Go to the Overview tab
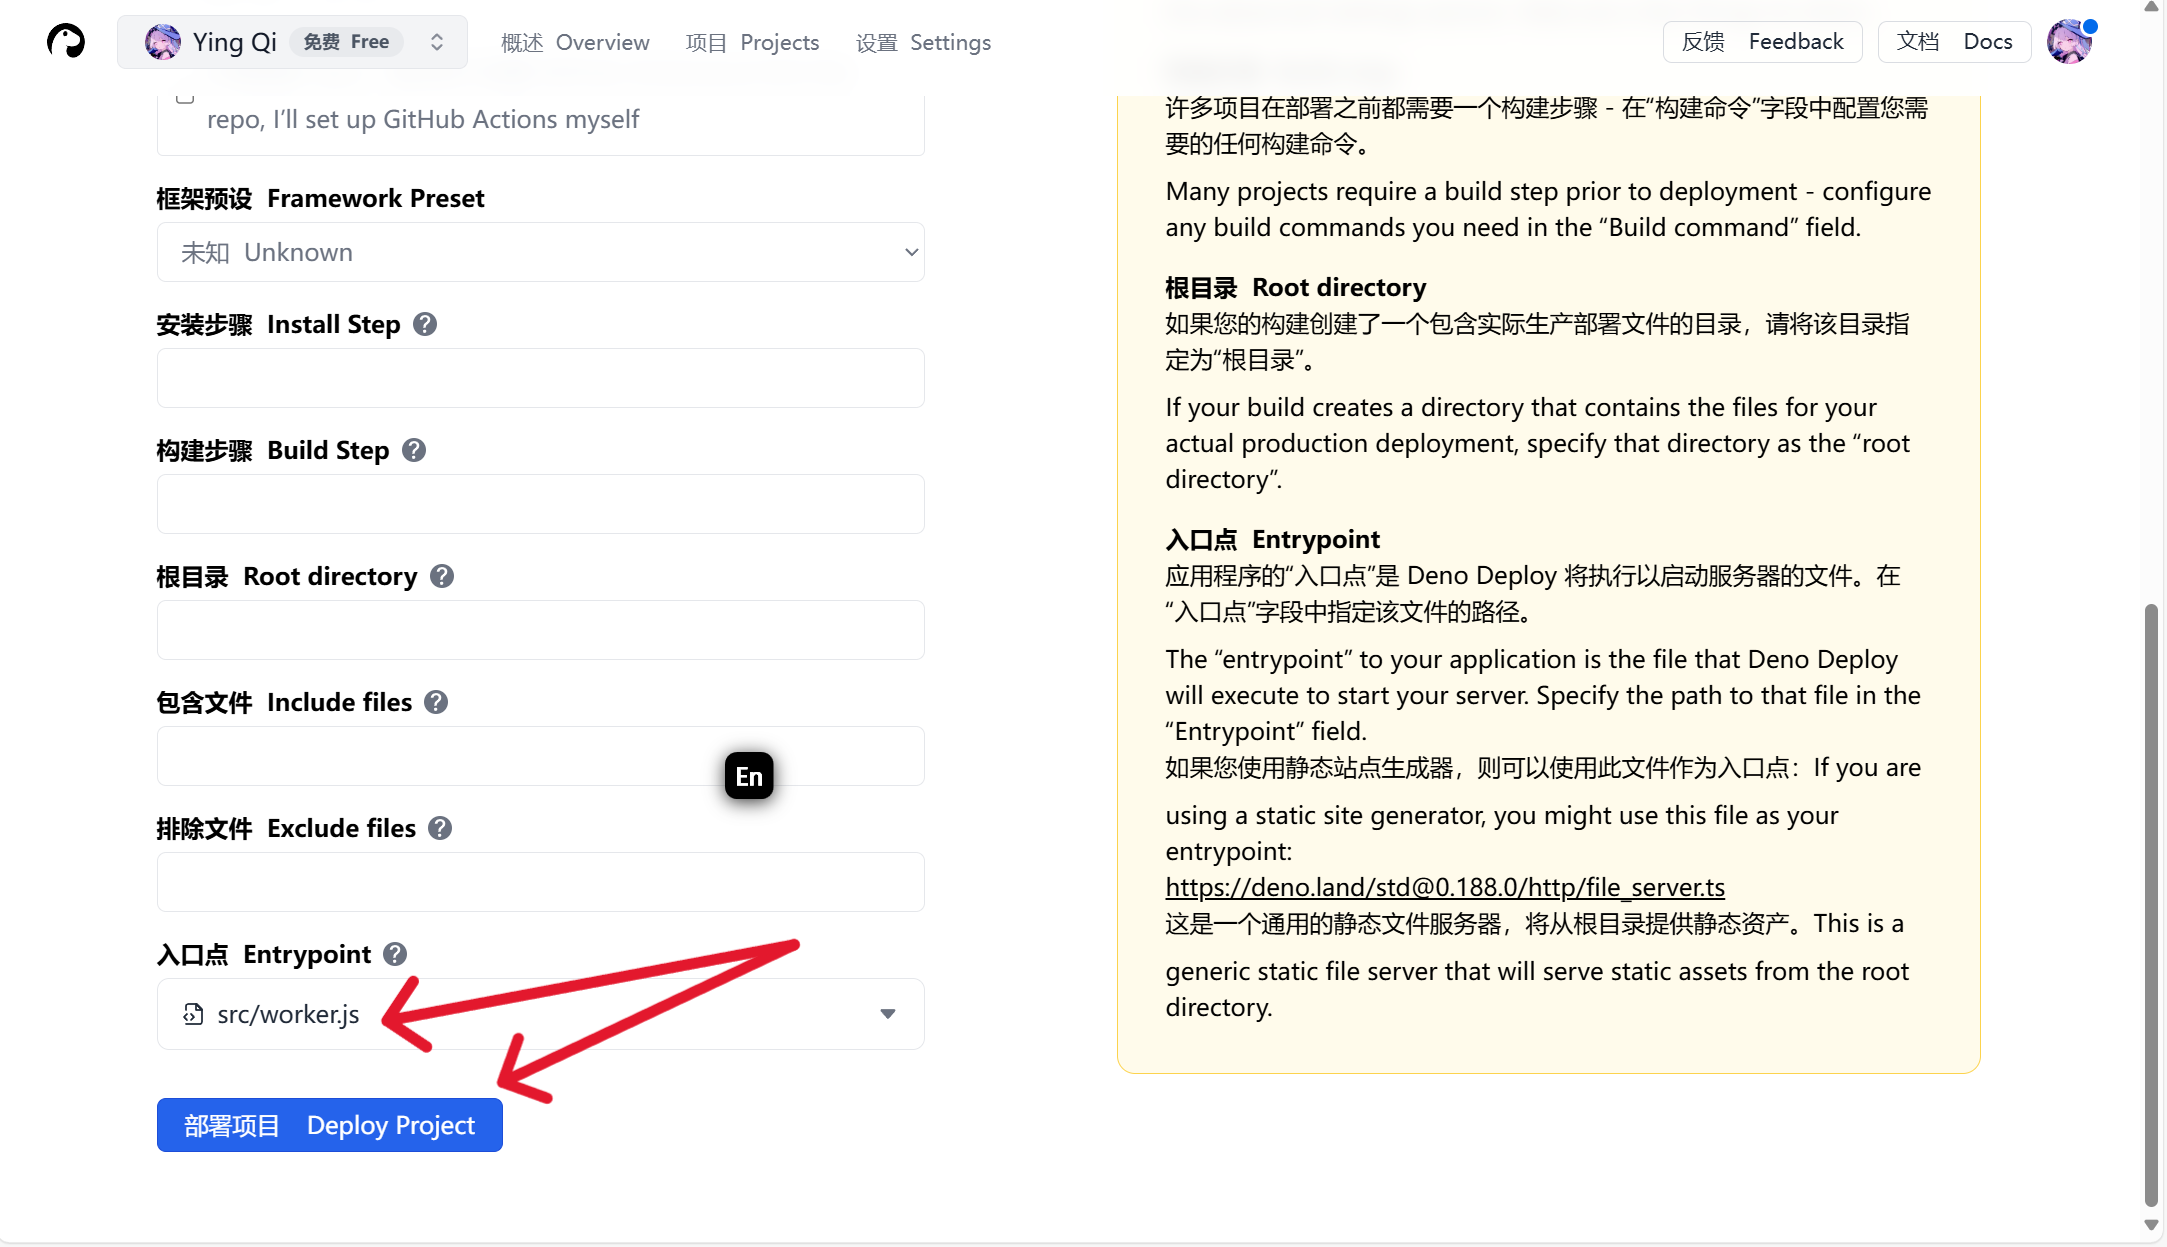This screenshot has width=2167, height=1247. pyautogui.click(x=575, y=42)
